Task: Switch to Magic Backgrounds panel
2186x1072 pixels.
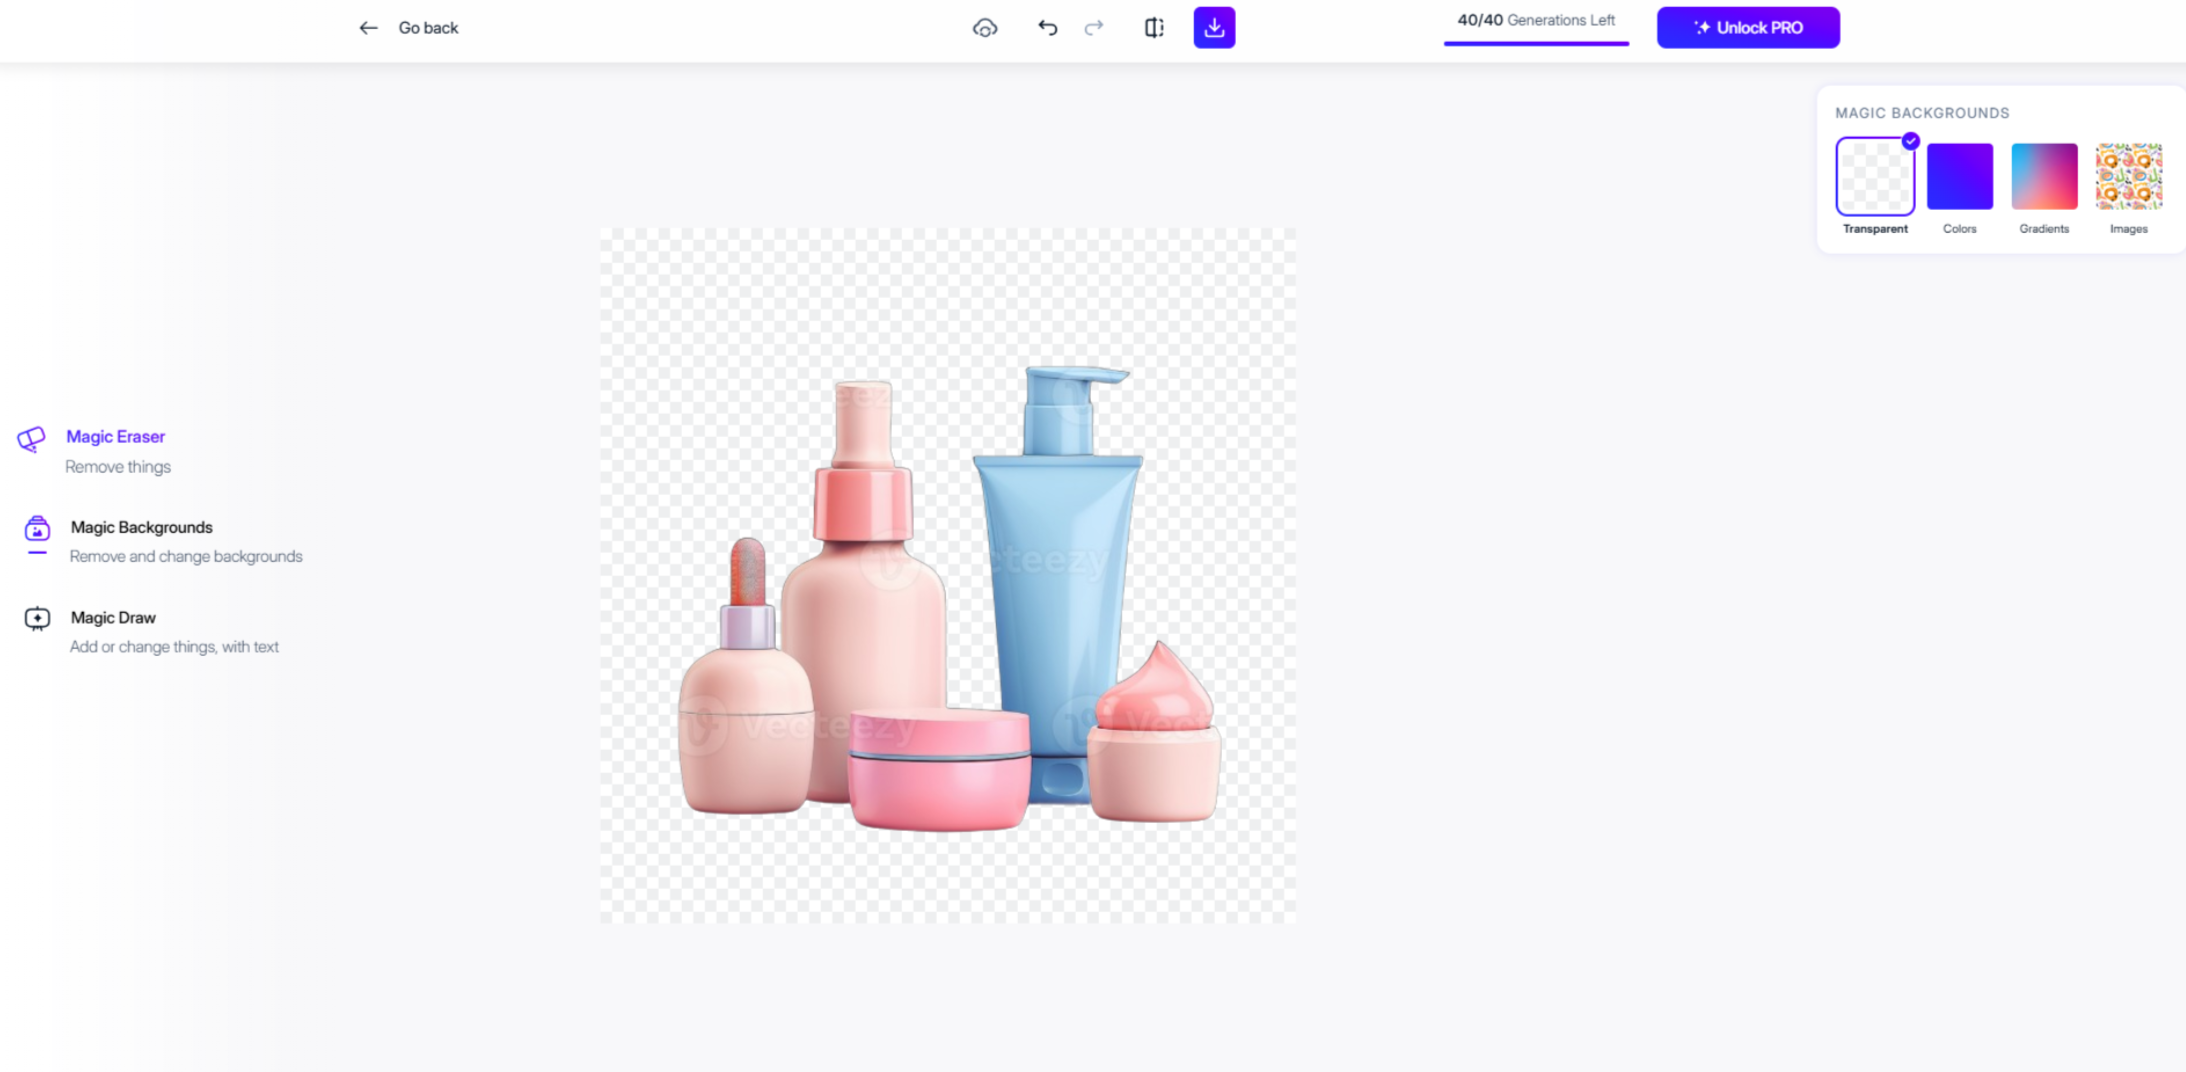Action: (x=140, y=527)
